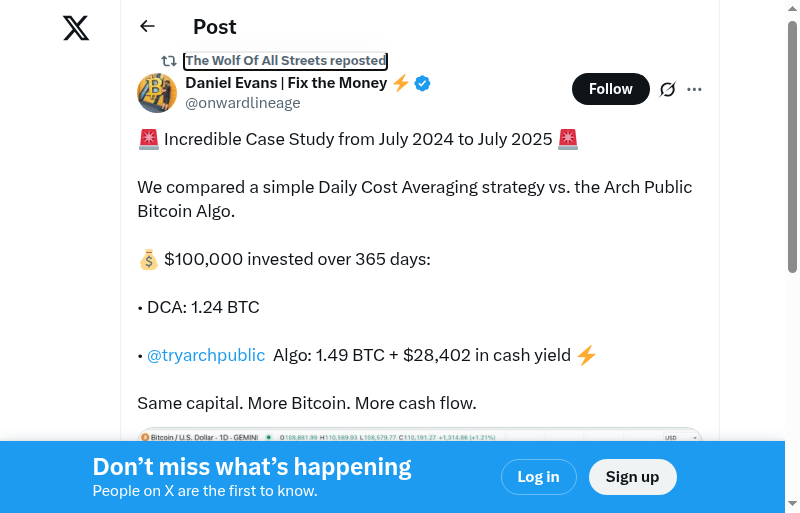This screenshot has height=513, width=800.
Task: Click the X logo icon
Action: (76, 28)
